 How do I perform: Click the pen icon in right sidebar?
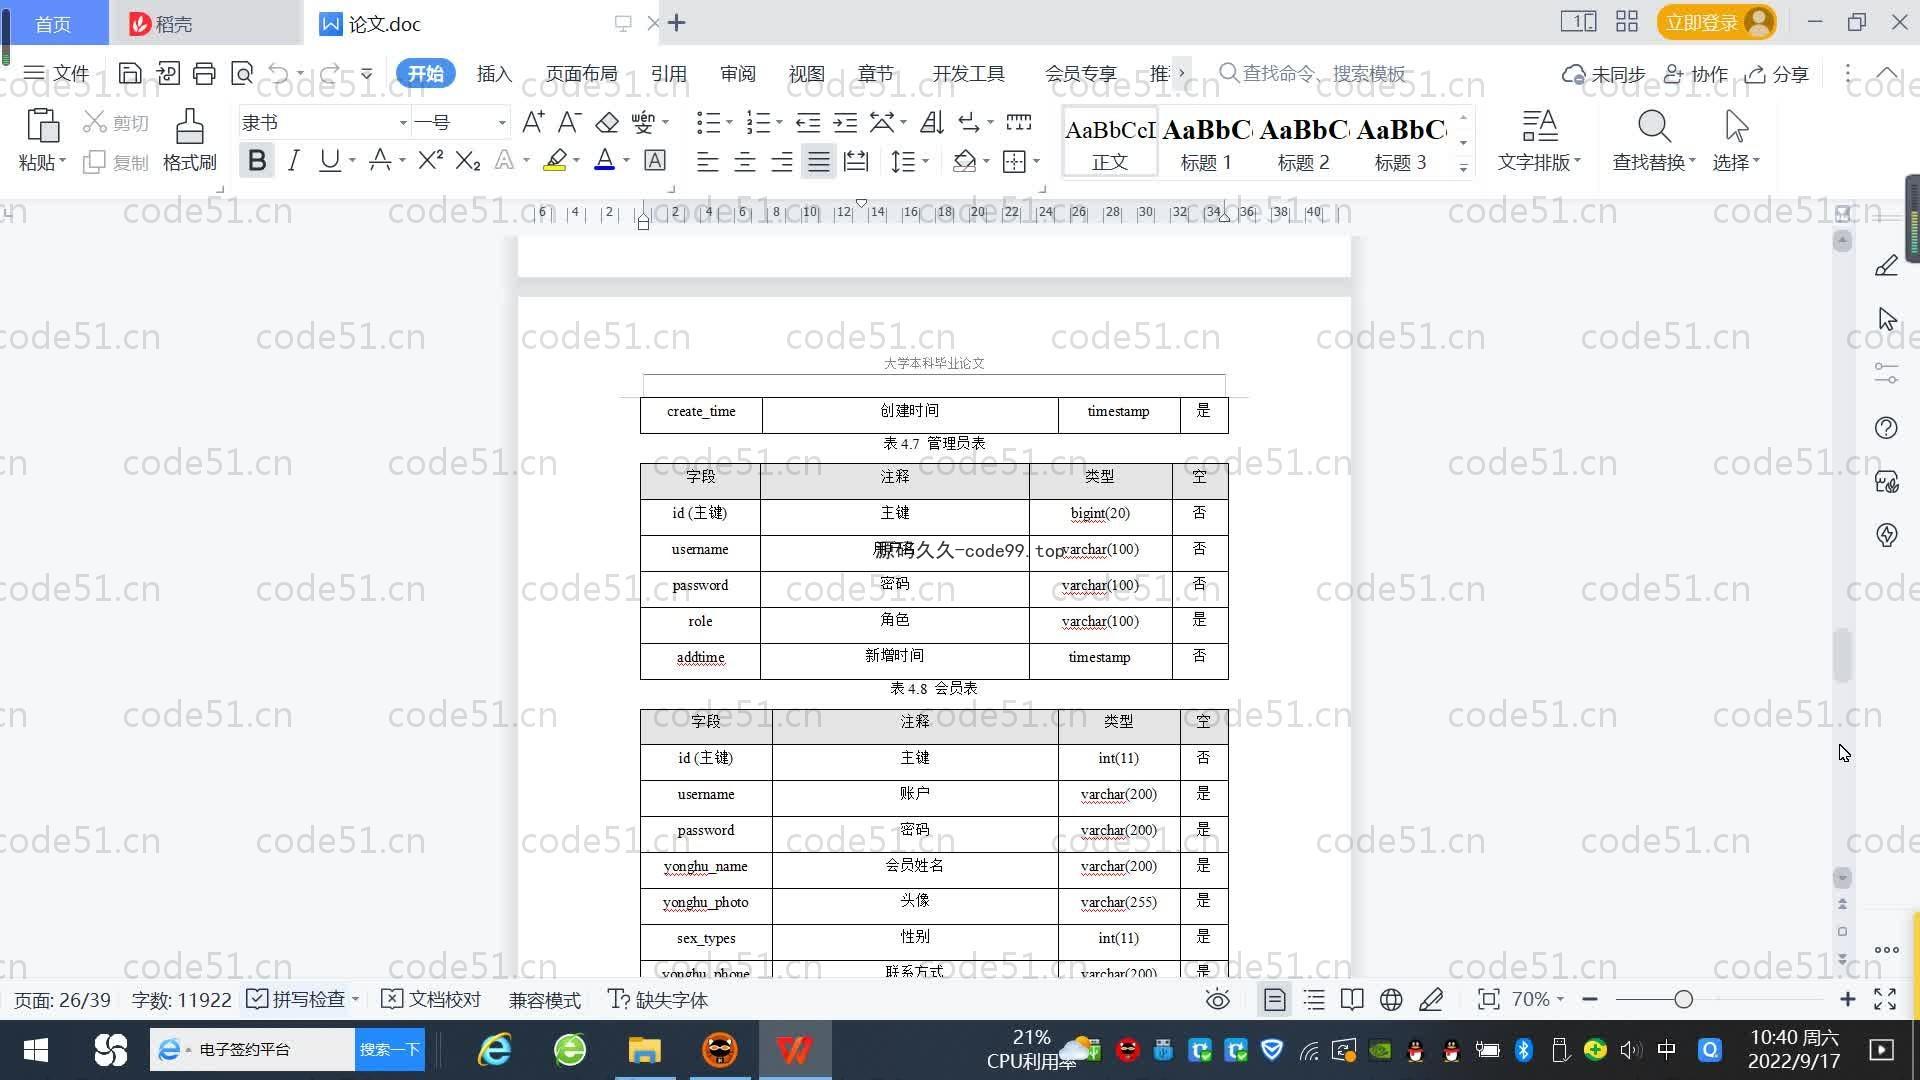(1886, 265)
